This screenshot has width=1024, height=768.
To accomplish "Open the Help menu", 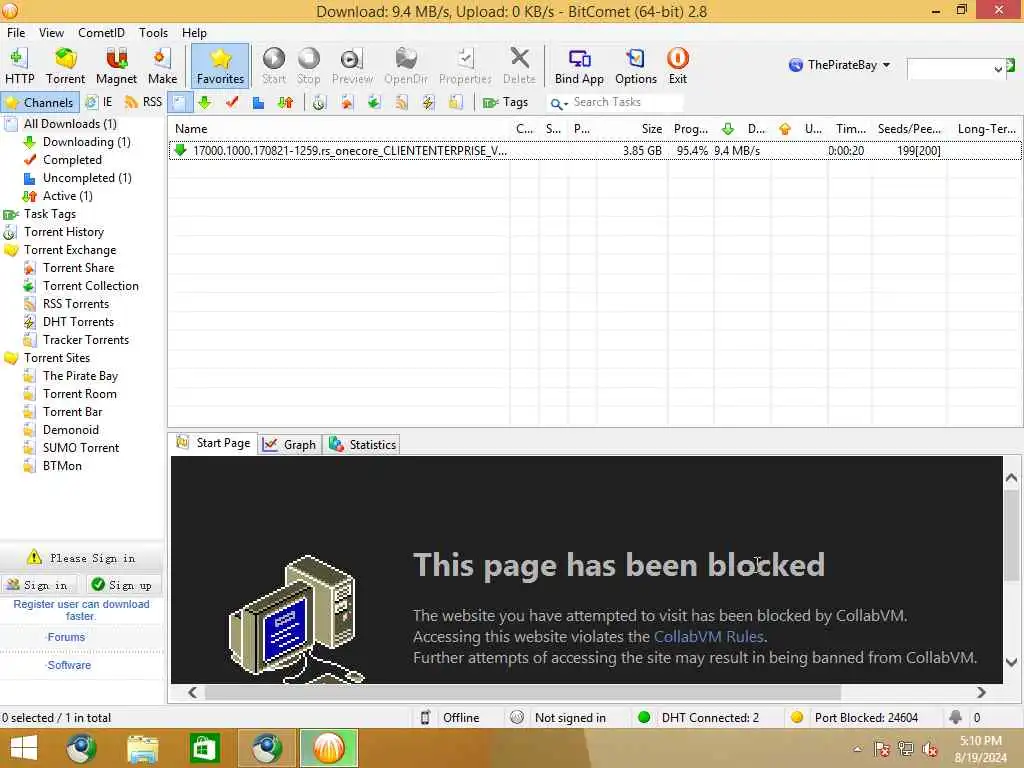I will coord(194,33).
